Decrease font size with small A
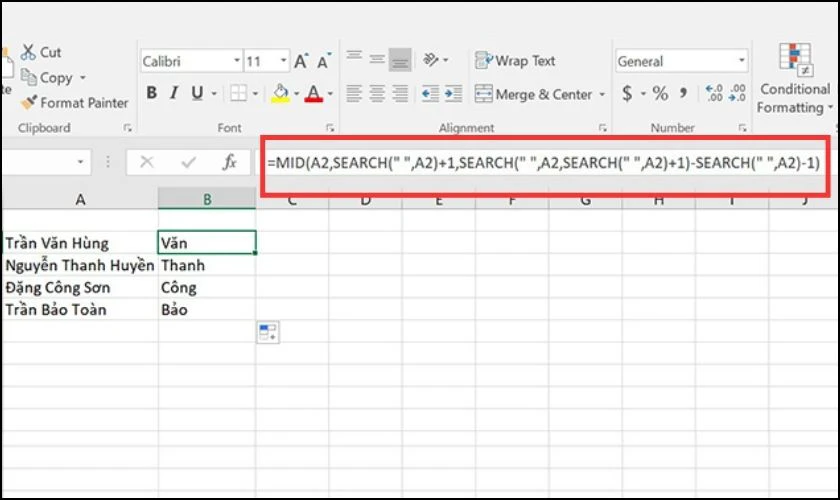Image resolution: width=840 pixels, height=500 pixels. [323, 61]
